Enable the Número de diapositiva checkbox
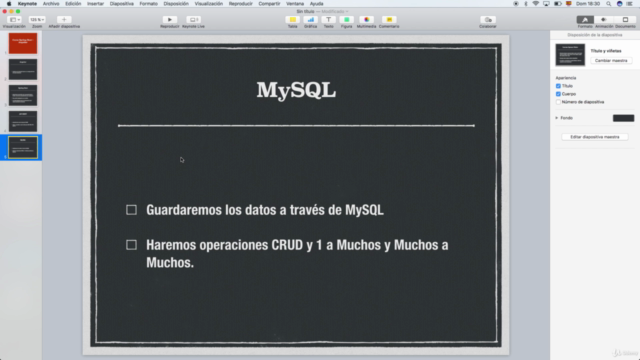 (558, 102)
